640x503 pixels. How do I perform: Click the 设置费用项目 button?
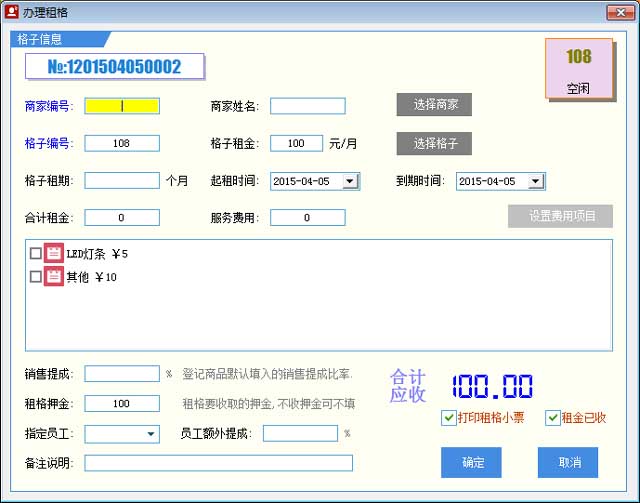point(560,216)
